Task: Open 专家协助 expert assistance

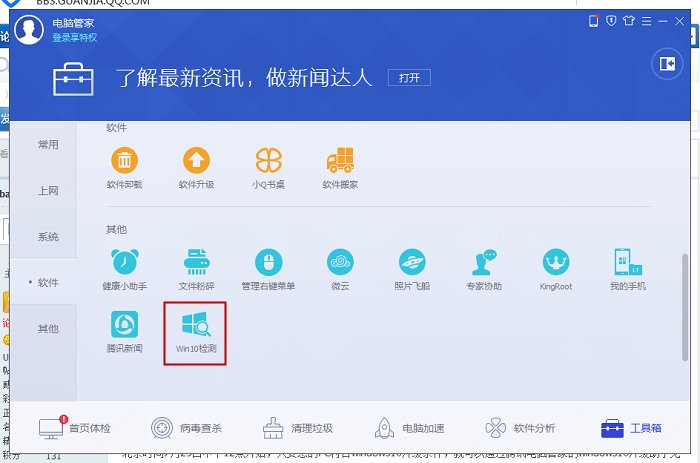Action: [484, 263]
